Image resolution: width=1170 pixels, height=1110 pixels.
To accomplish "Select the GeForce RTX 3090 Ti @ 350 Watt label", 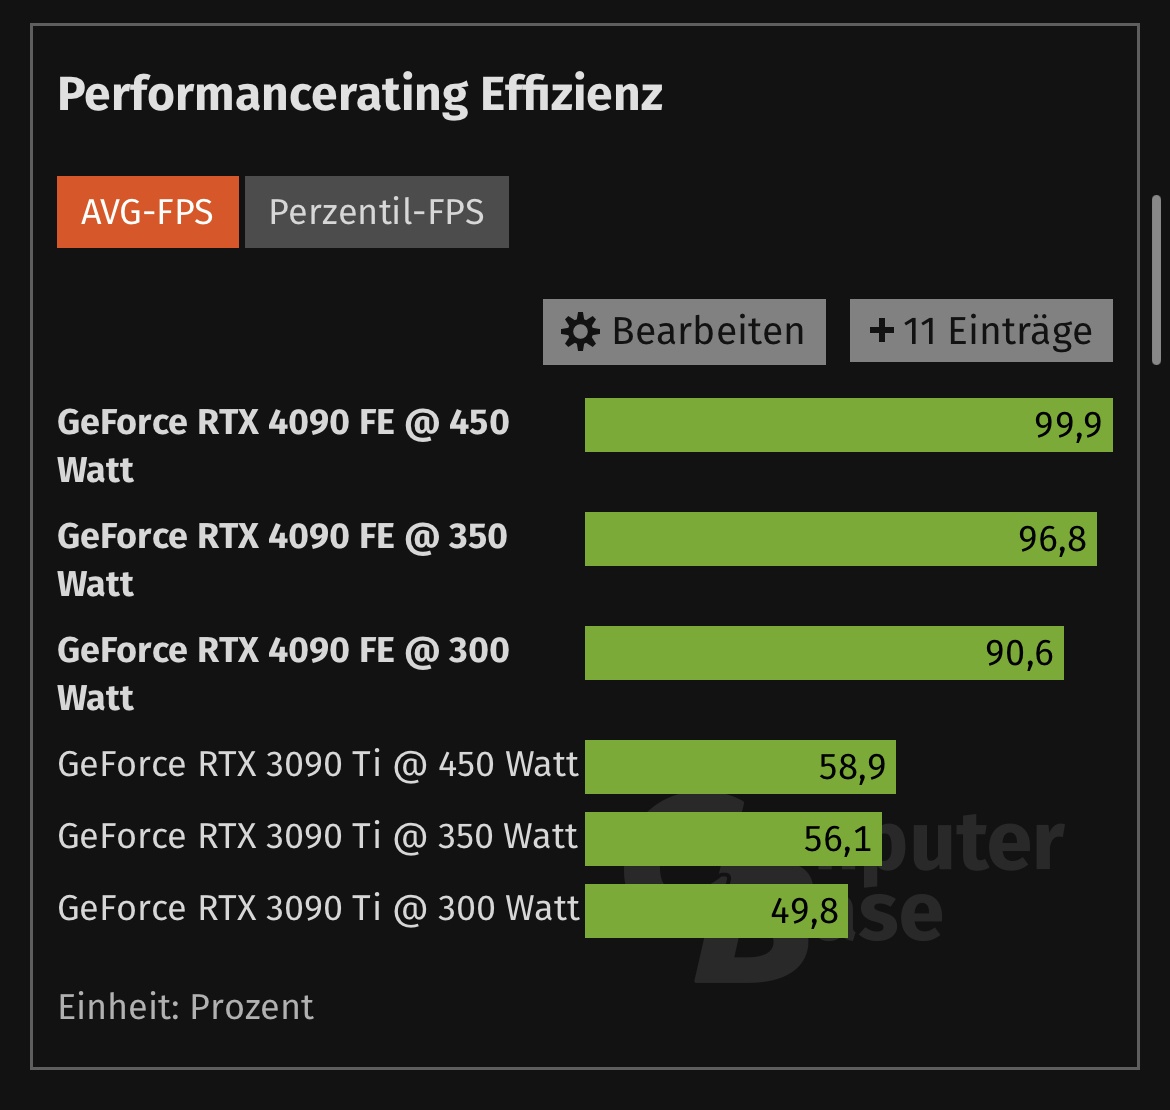I will point(318,836).
